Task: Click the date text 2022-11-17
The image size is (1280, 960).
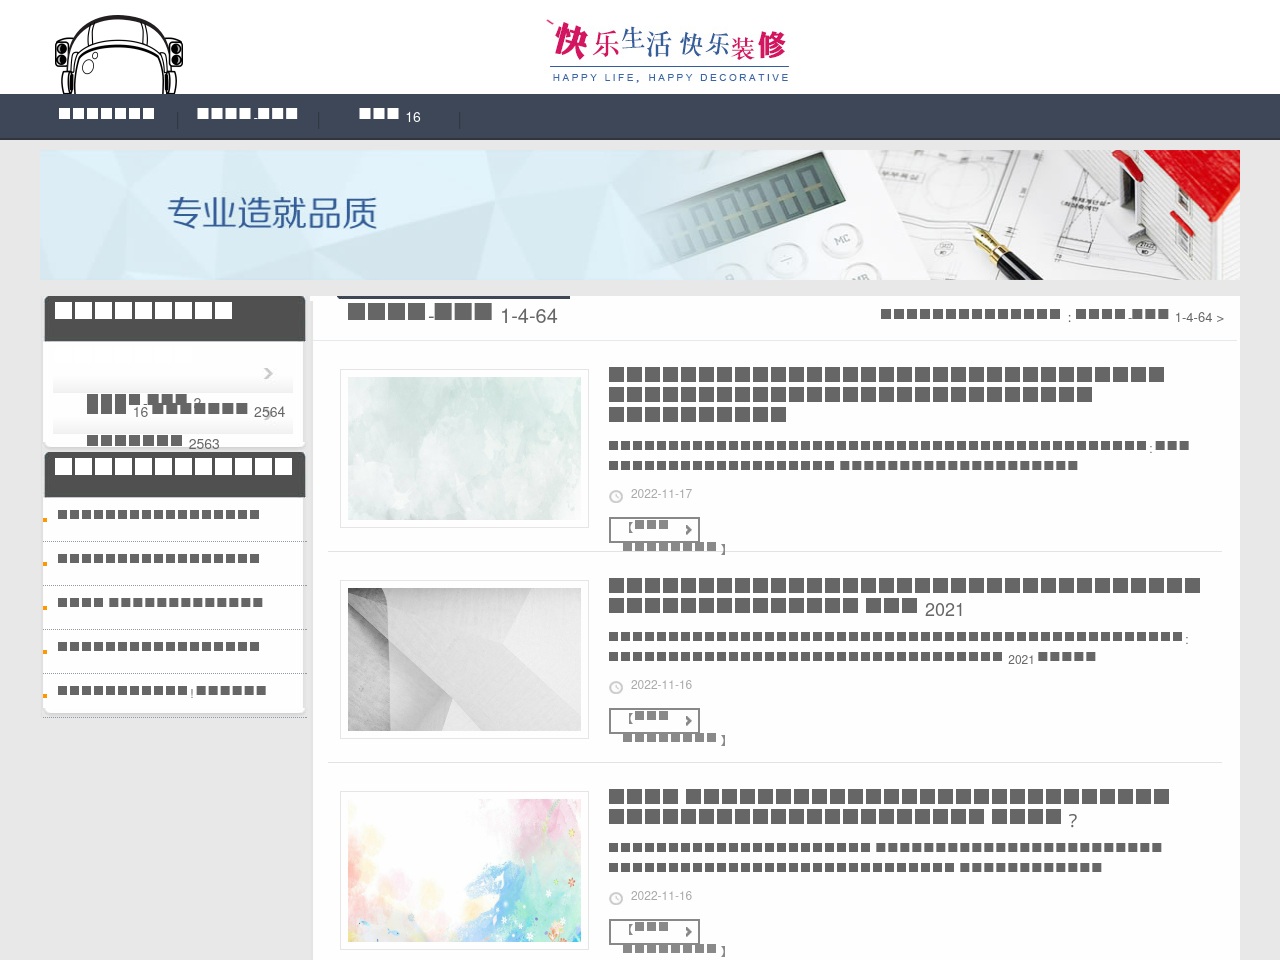Action: pos(661,494)
